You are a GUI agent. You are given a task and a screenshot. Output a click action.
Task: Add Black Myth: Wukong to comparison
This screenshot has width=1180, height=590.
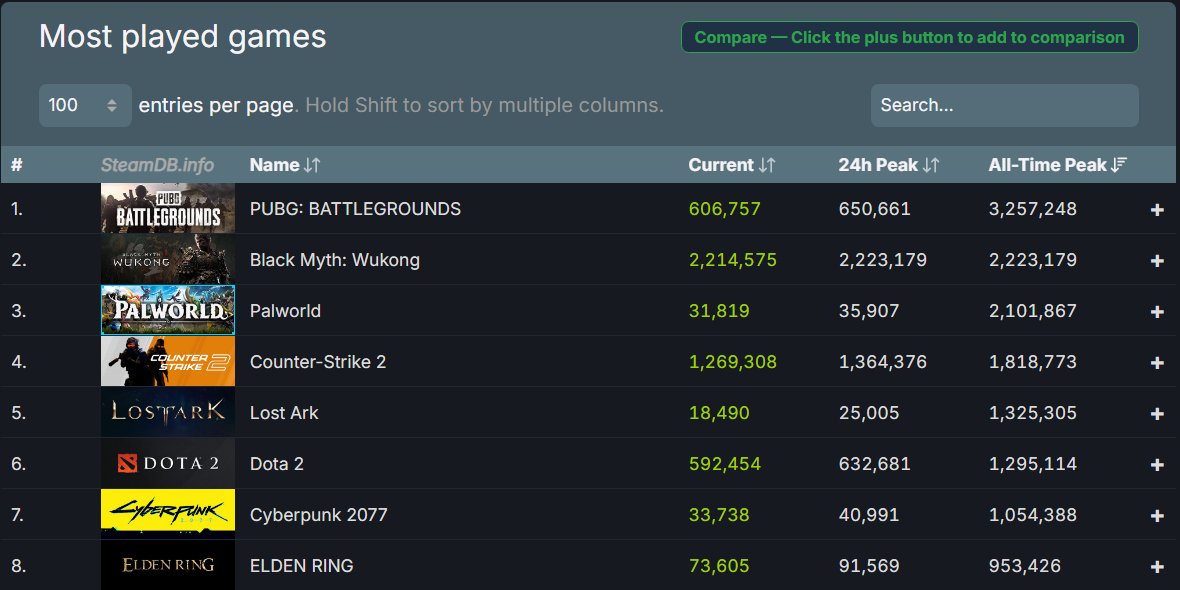(1156, 260)
